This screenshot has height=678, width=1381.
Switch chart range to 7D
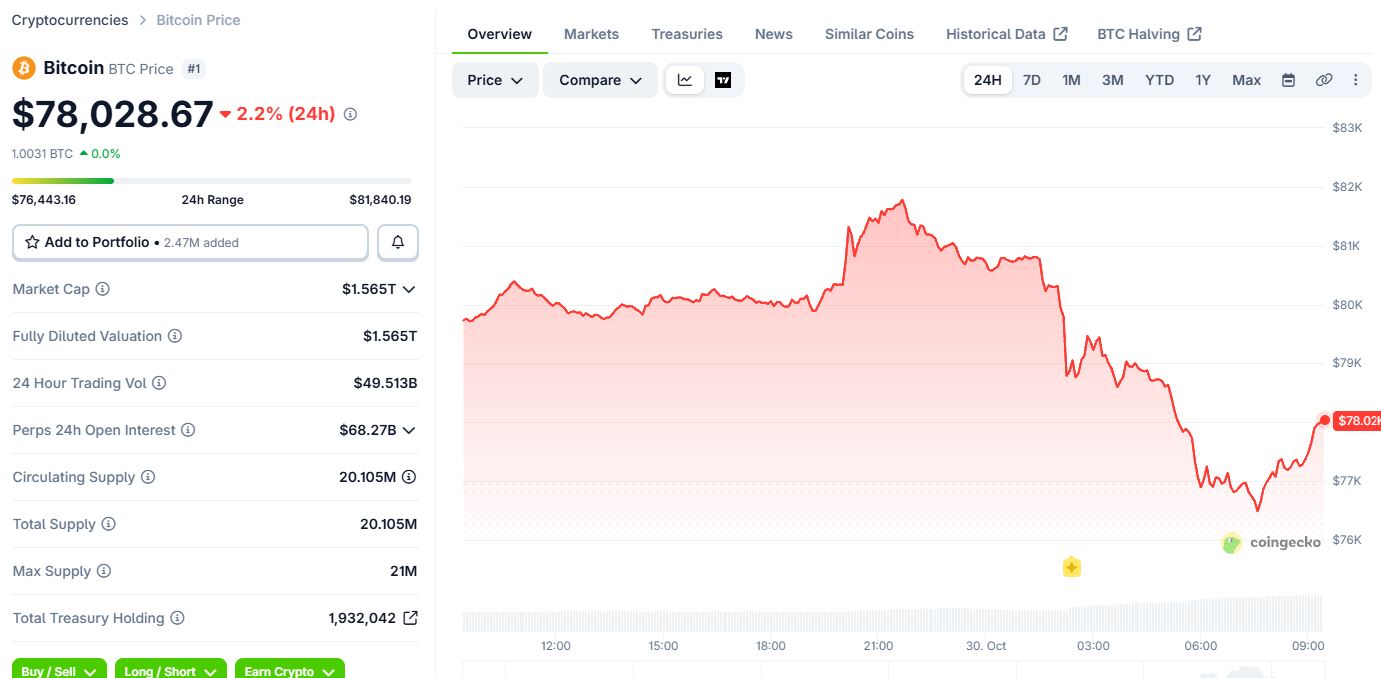click(1031, 80)
